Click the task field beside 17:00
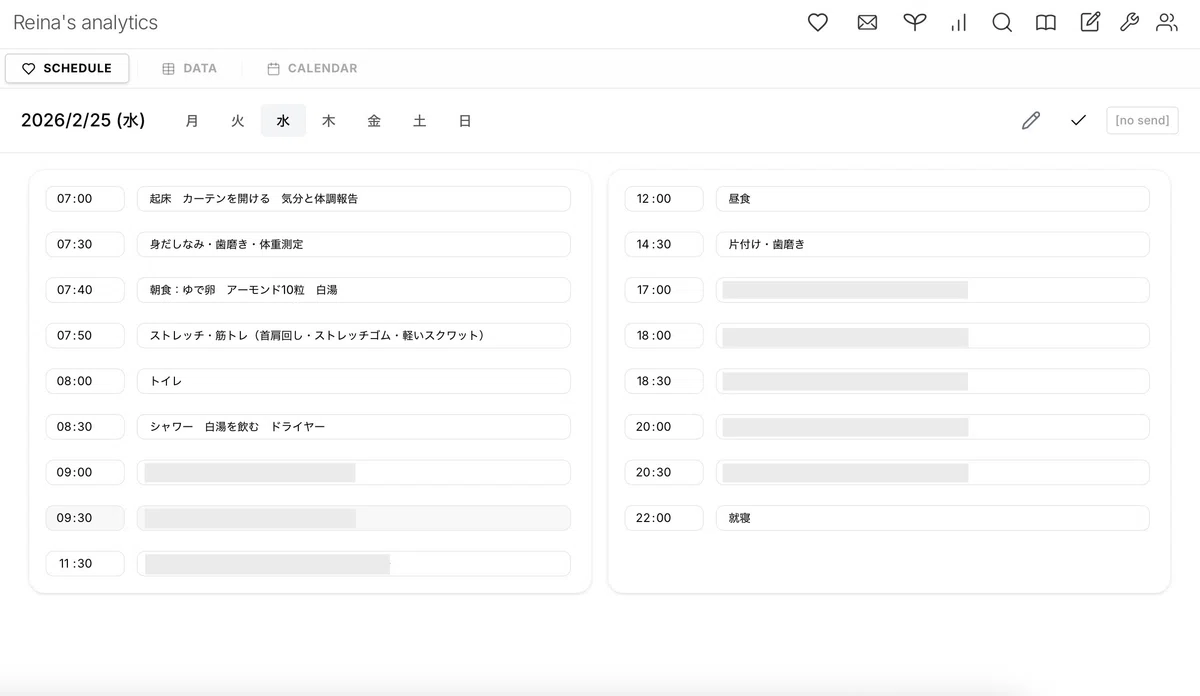The height and width of the screenshot is (696, 1200). point(933,290)
